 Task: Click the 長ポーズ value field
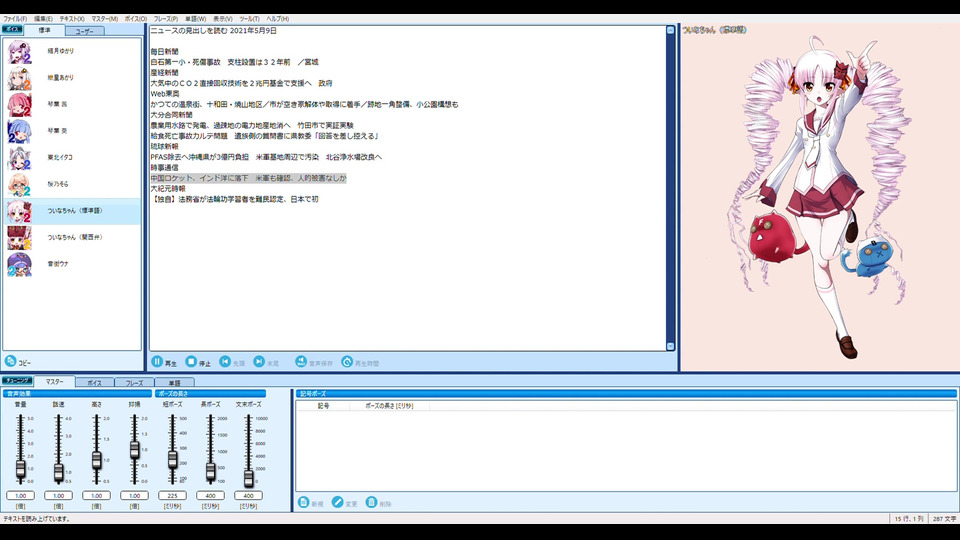tap(211, 495)
